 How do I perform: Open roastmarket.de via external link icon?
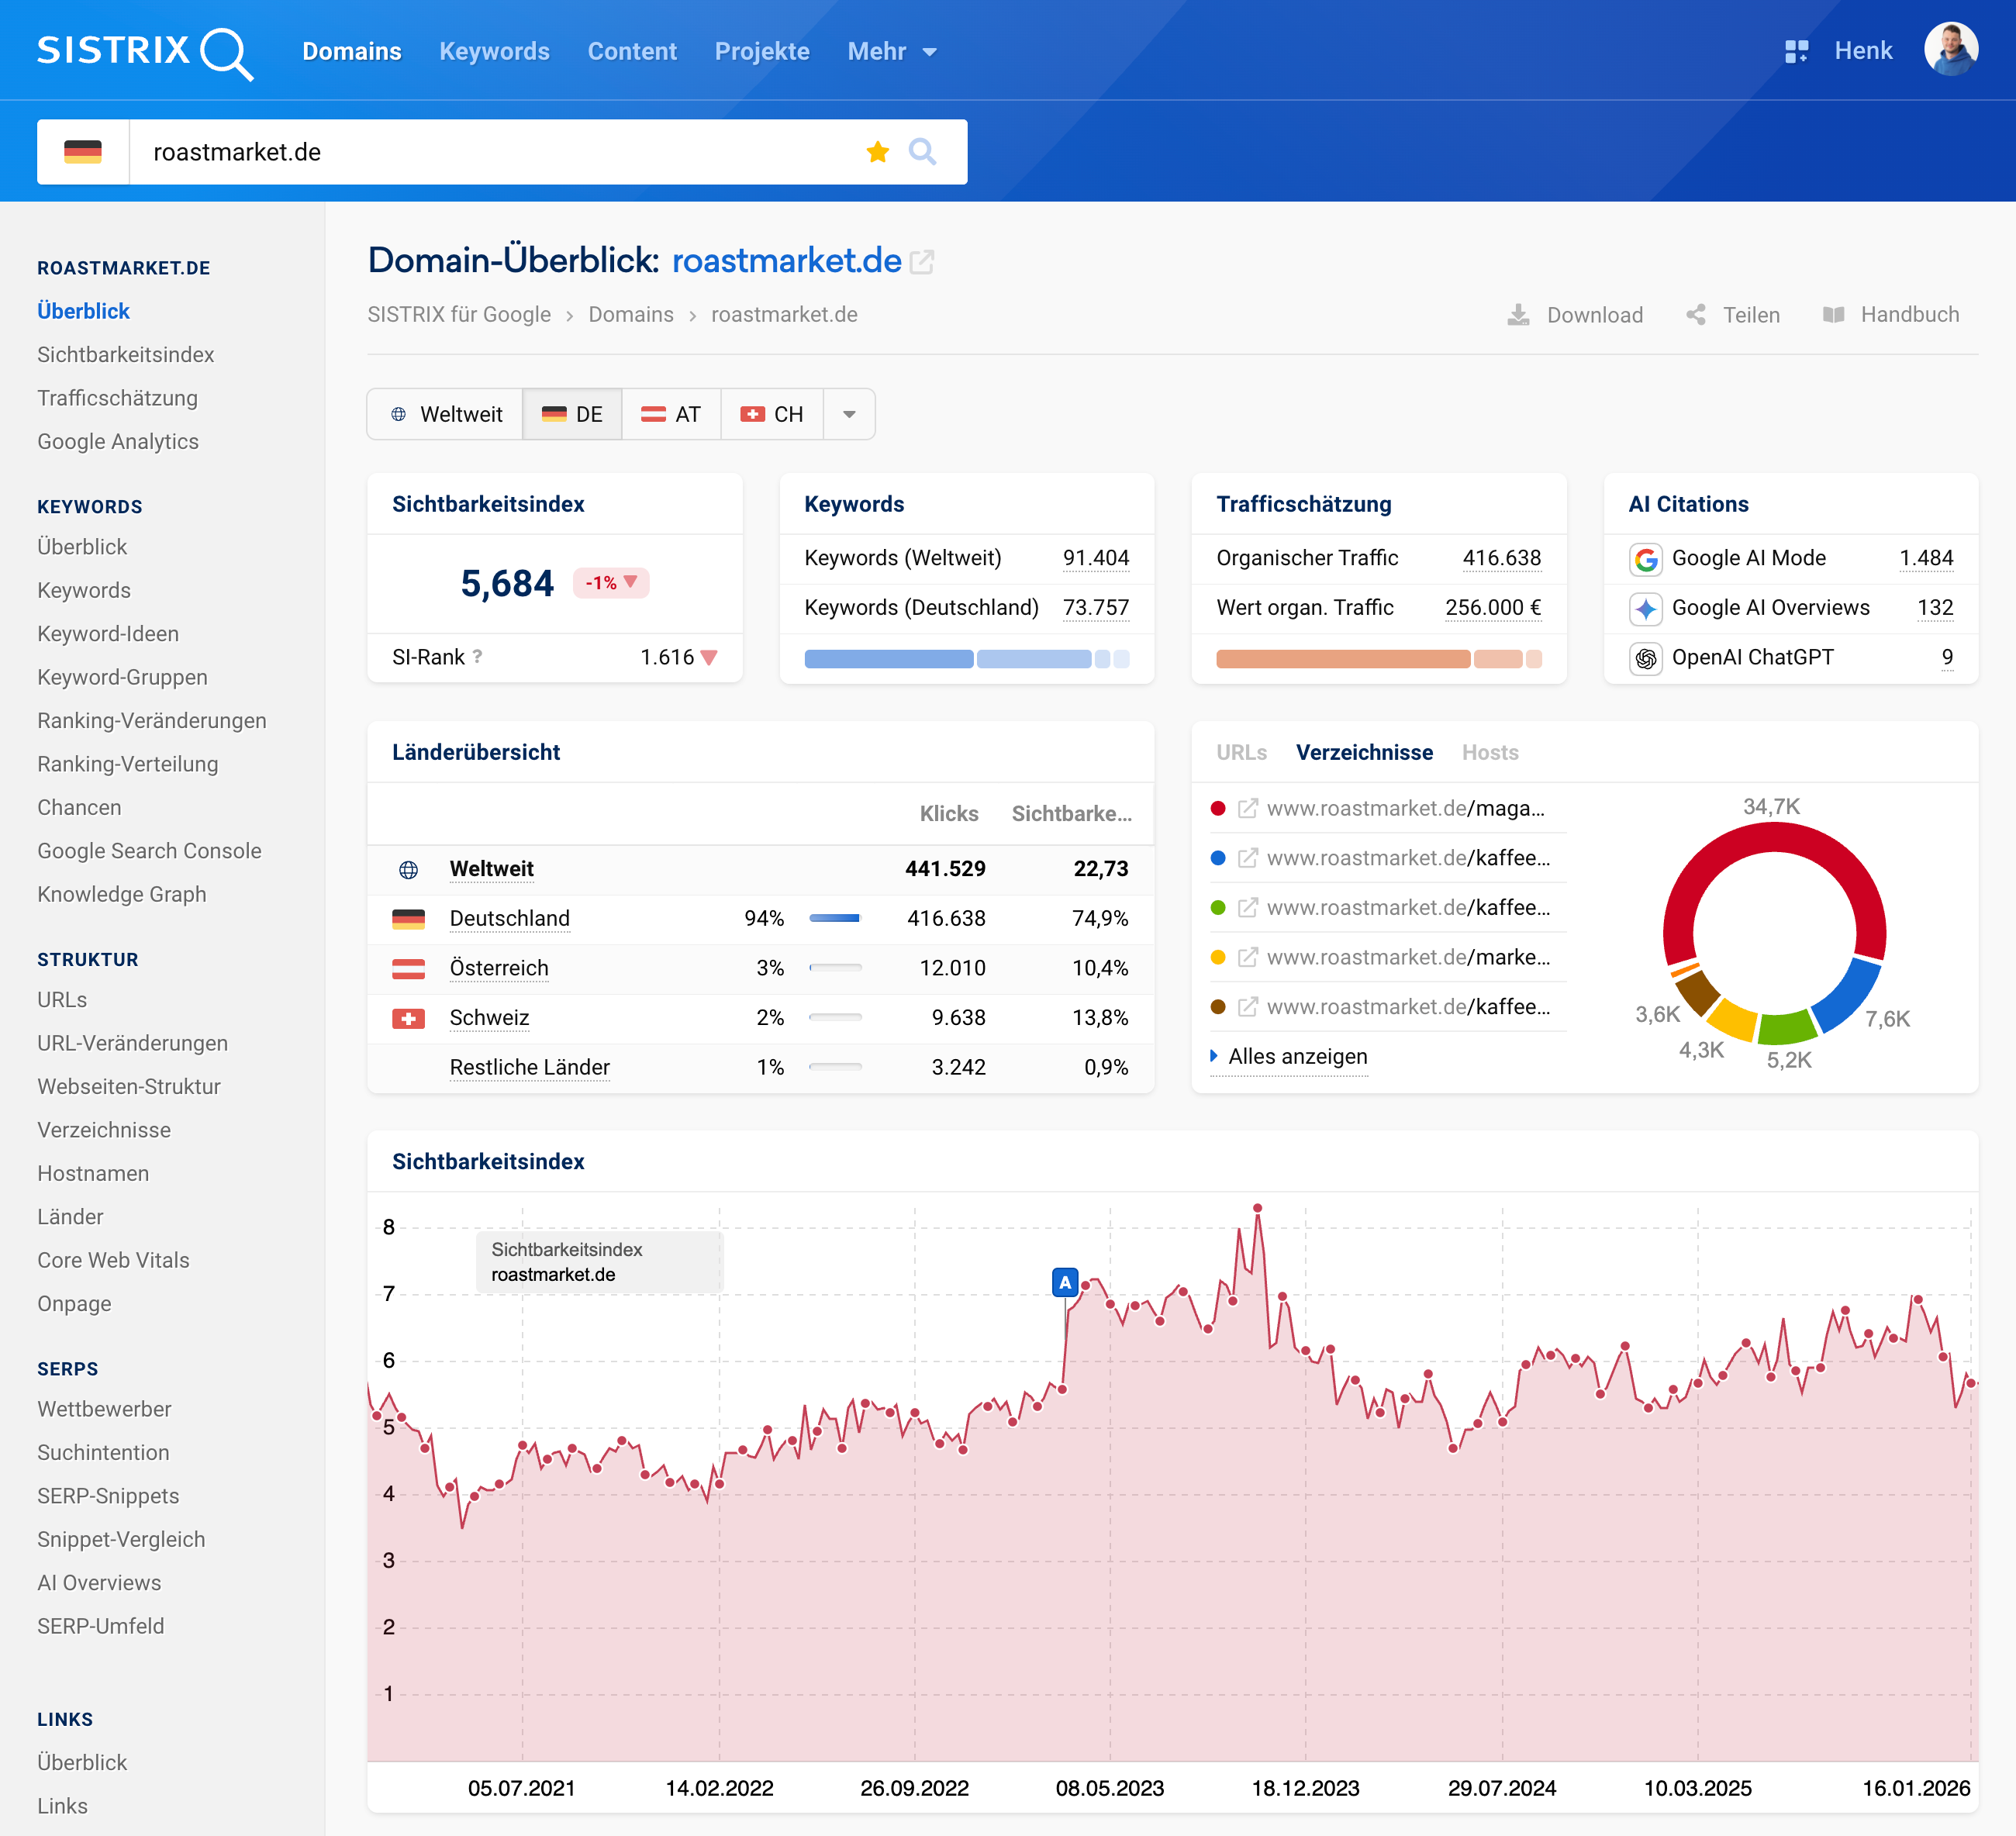click(x=923, y=262)
